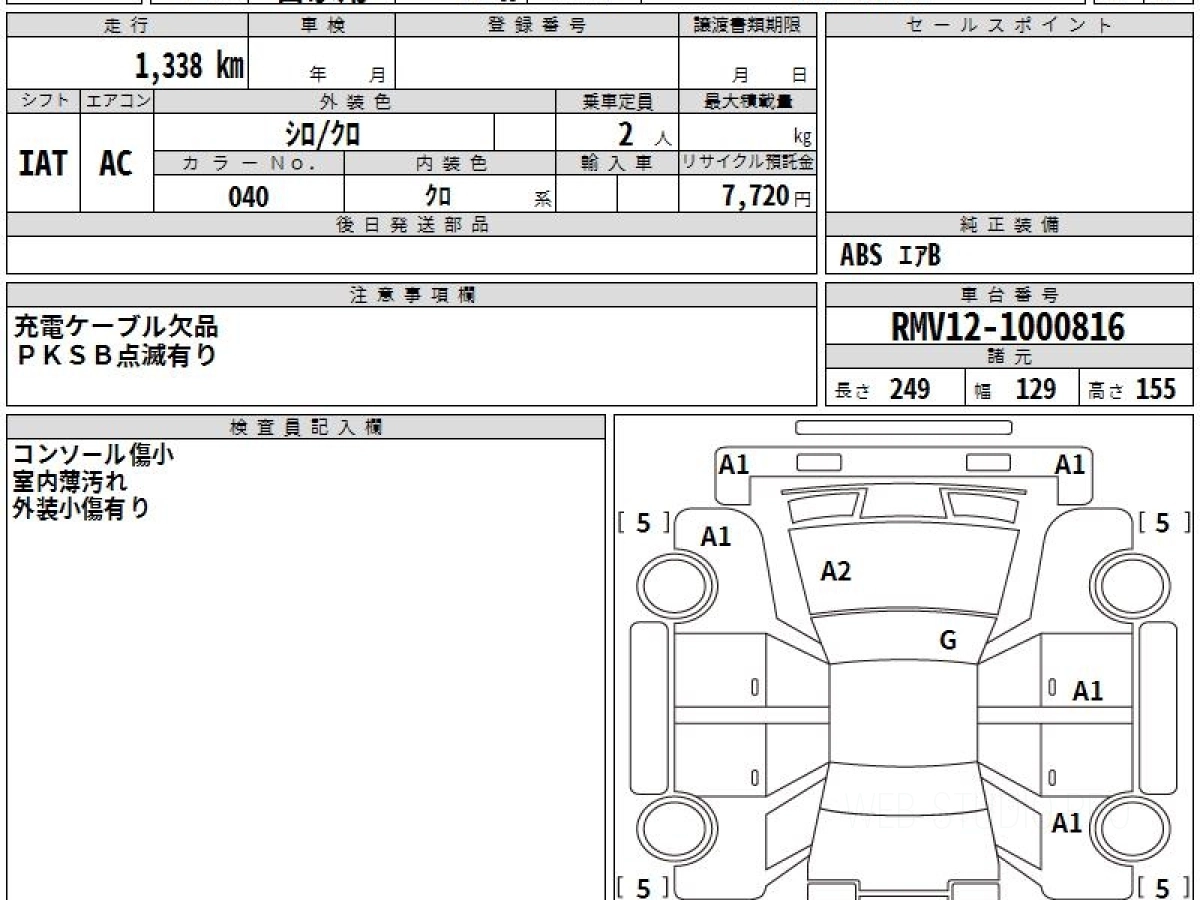Click the A2 mark on the hood
Image resolution: width=1200 pixels, height=900 pixels.
click(835, 571)
